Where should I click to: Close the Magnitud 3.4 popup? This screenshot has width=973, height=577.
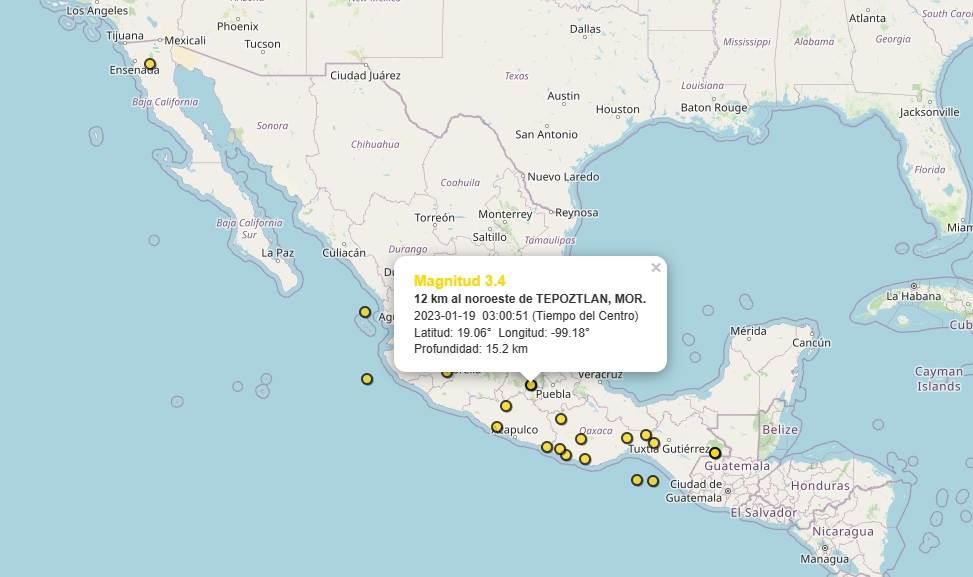click(x=656, y=267)
